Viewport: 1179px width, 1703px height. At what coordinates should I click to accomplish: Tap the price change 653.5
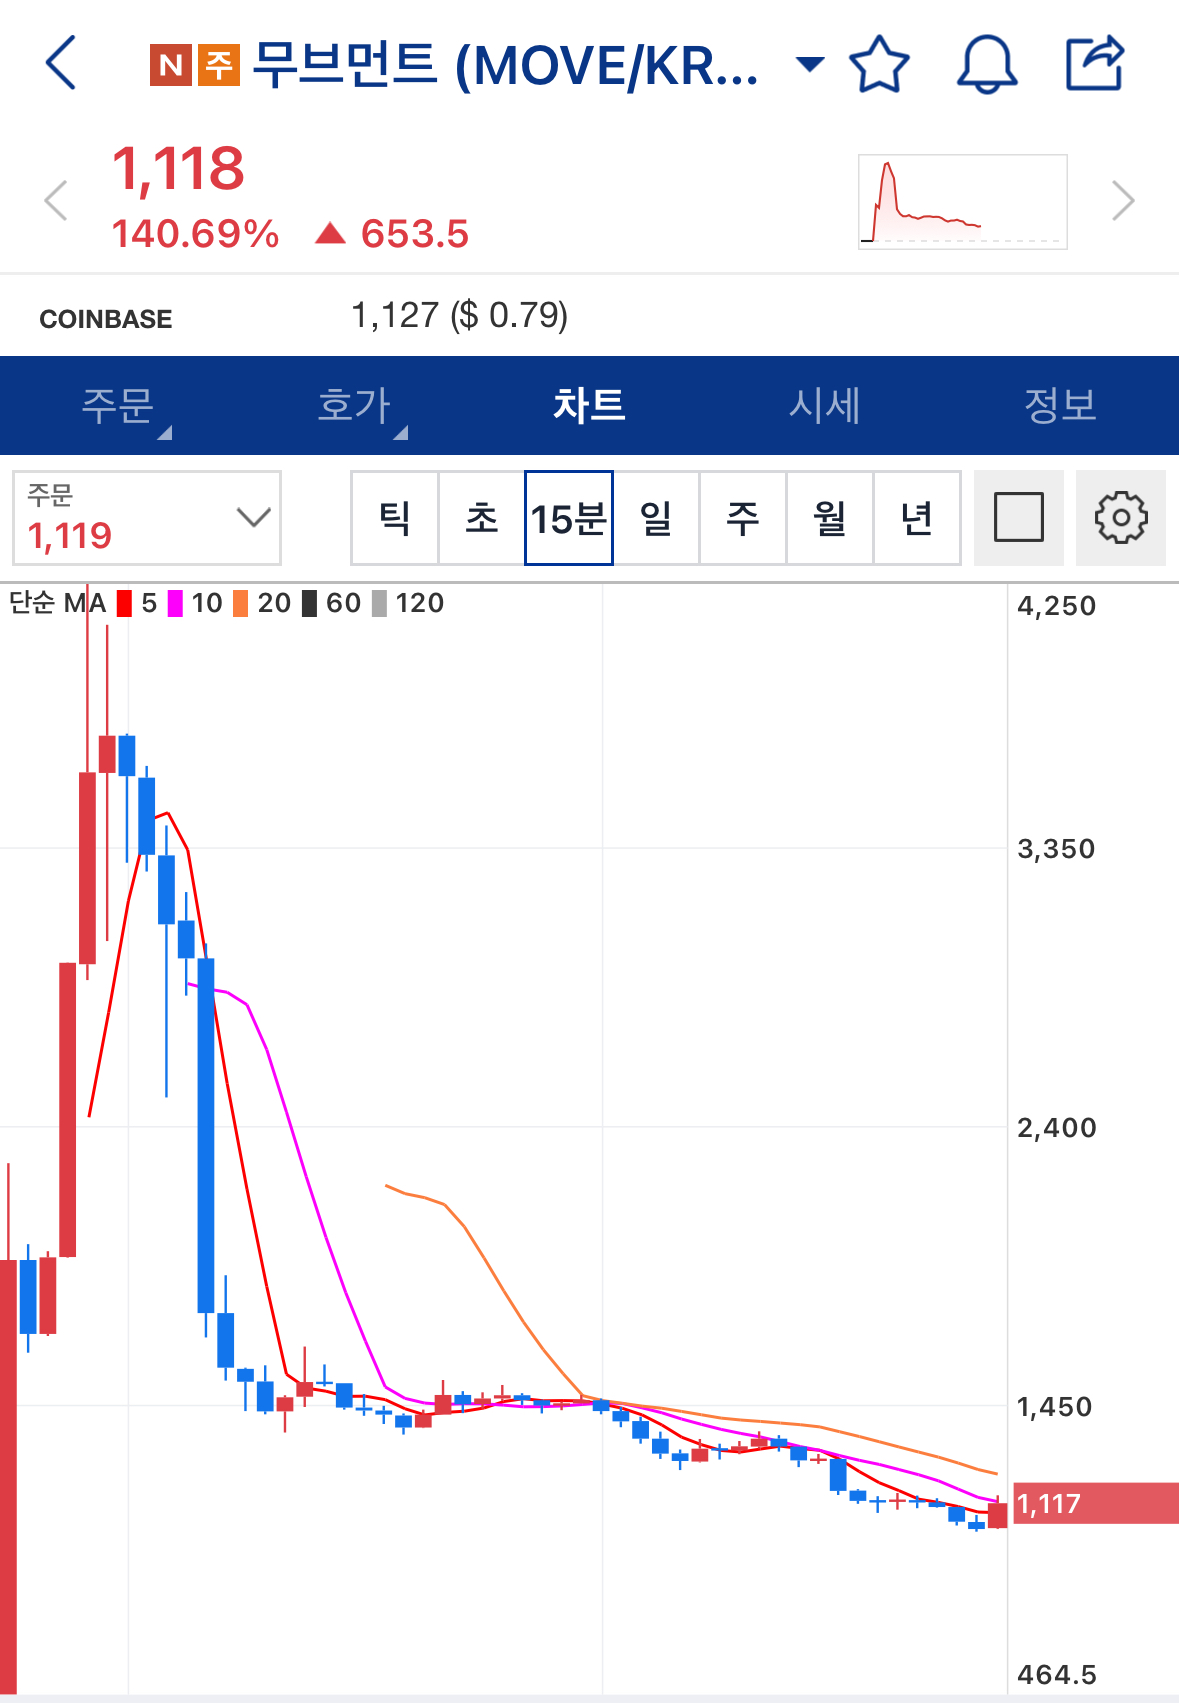click(x=414, y=234)
